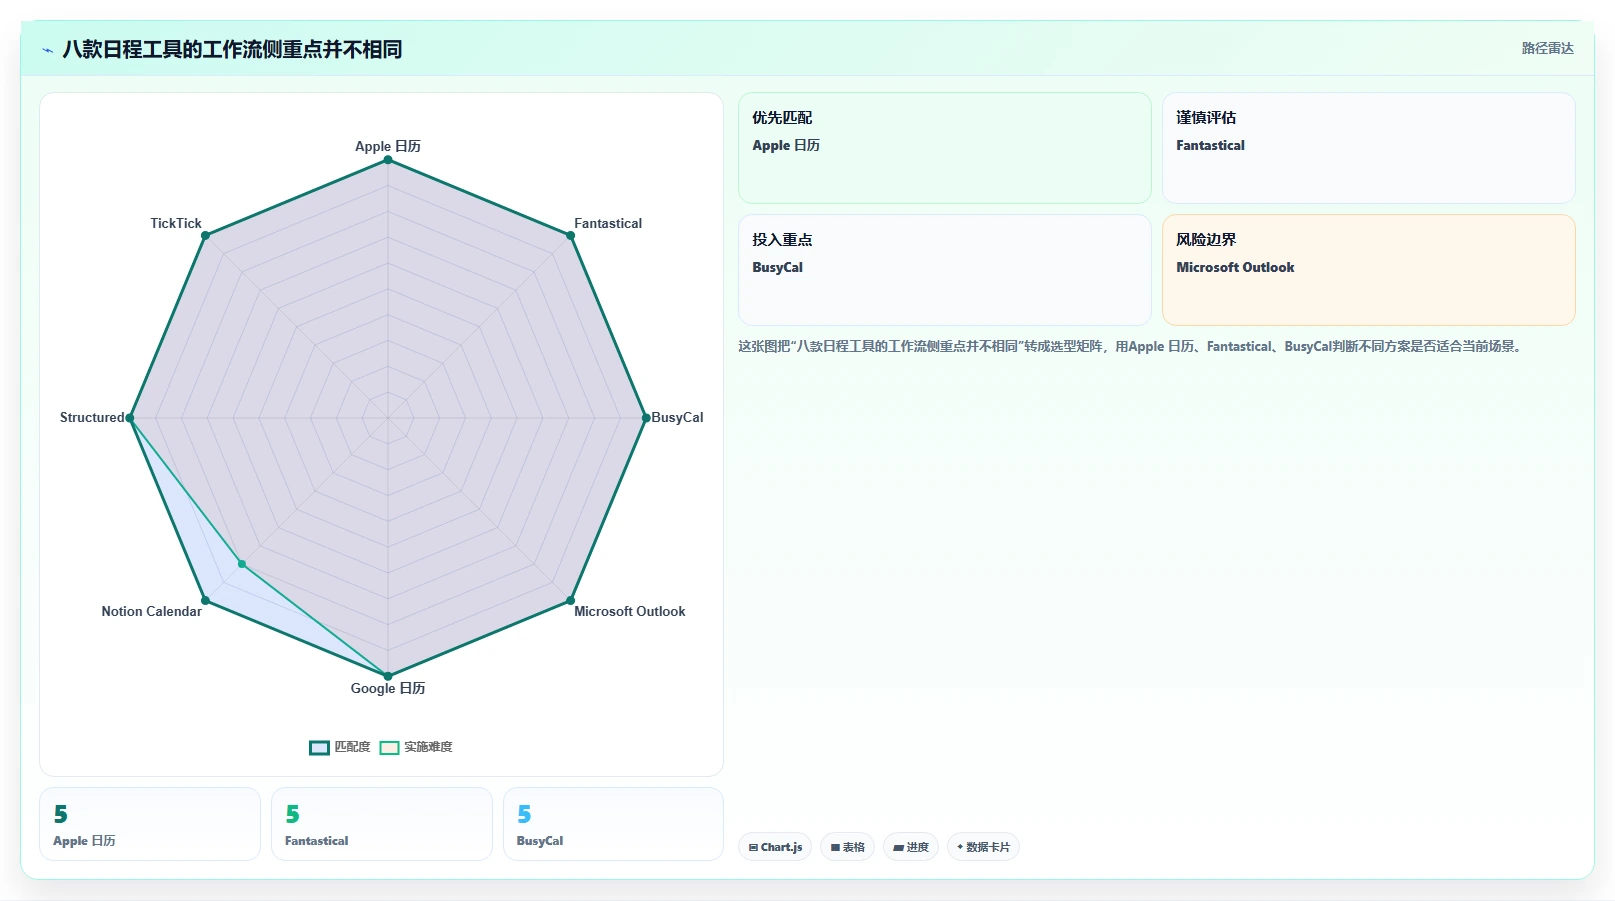Image resolution: width=1615 pixels, height=901 pixels.
Task: Click the Structured radar data point
Action: pyautogui.click(x=130, y=418)
